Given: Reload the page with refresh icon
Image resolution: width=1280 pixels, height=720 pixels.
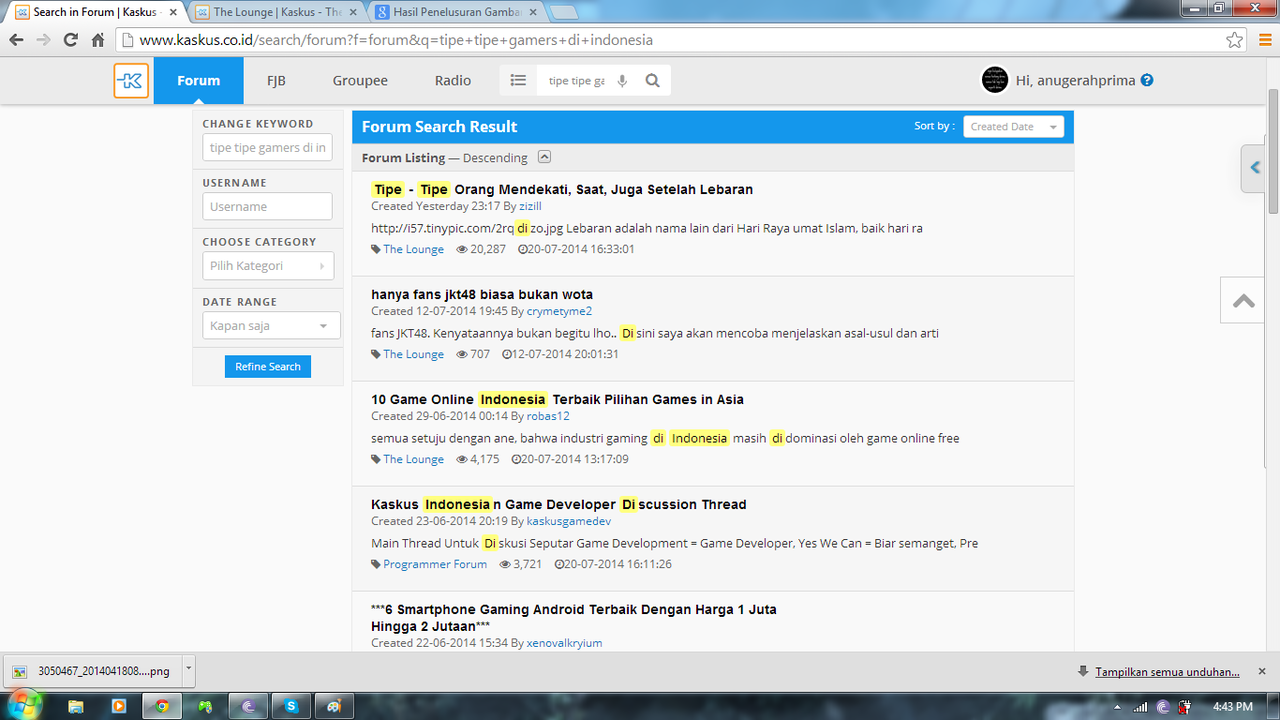Looking at the screenshot, I should click(70, 40).
